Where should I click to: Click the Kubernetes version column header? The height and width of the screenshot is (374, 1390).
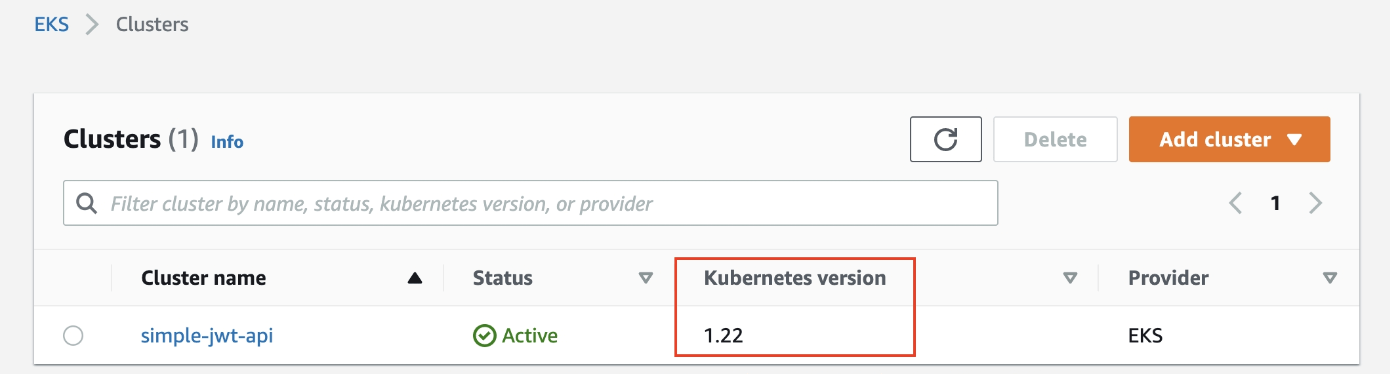(795, 278)
